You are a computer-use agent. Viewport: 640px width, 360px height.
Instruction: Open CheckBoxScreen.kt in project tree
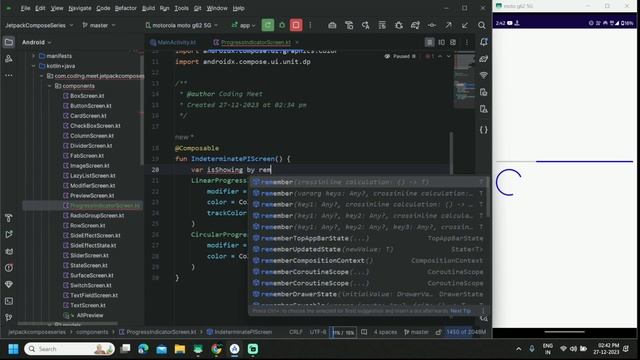[x=95, y=126]
